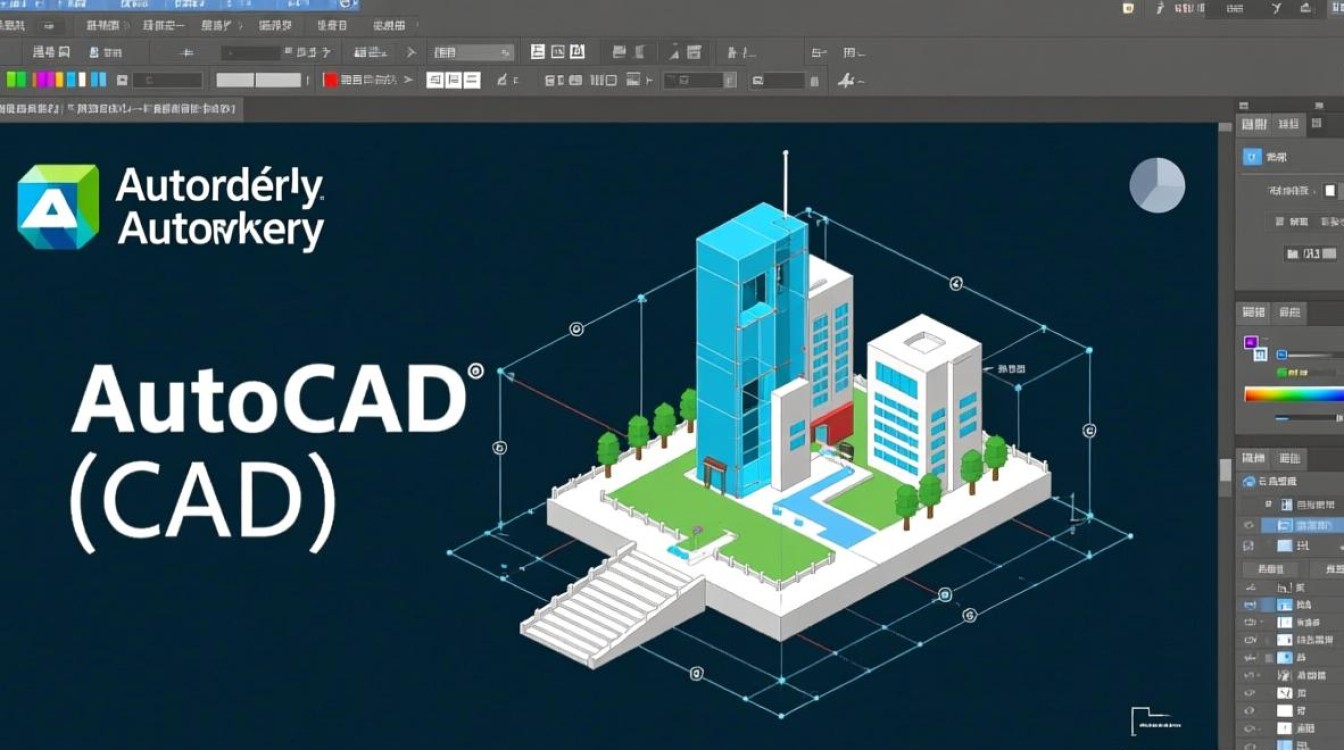Viewport: 1344px width, 750px height.
Task: Switch to first tab of the layers panel
Action: [x=1253, y=458]
